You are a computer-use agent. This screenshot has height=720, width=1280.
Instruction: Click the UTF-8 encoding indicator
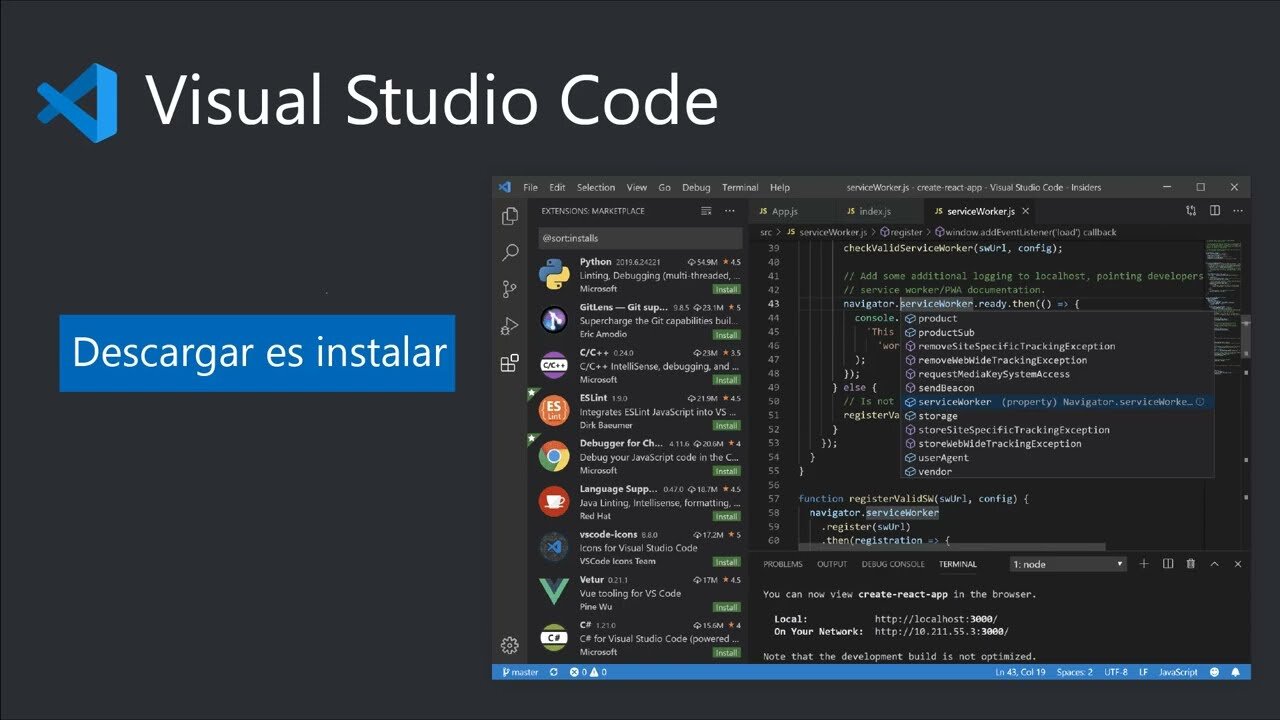1117,672
